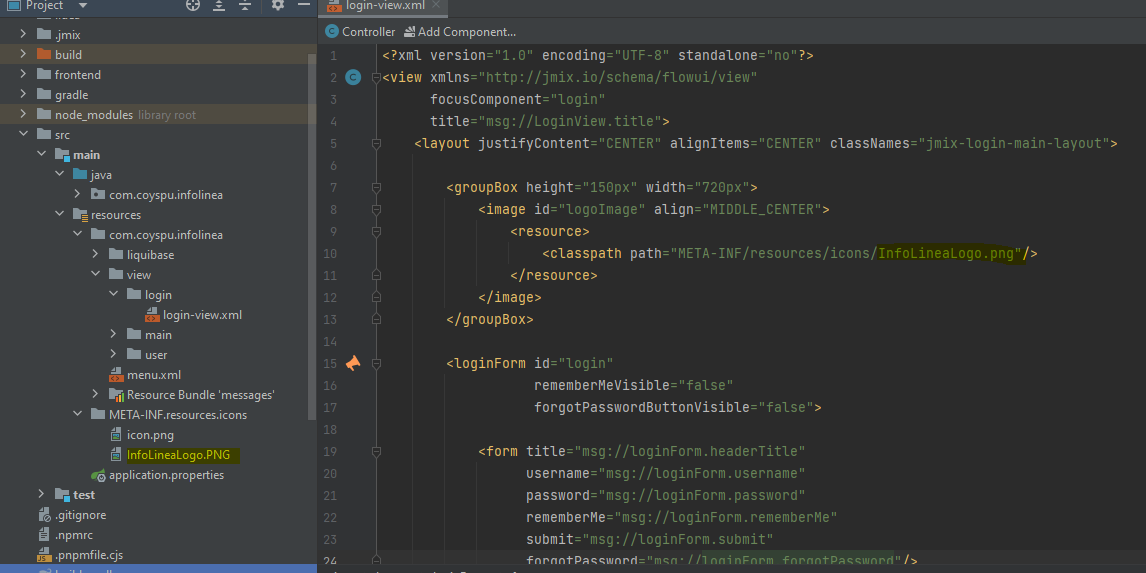Screen dimensions: 1146x573
Task: Collapse the main folder under src
Action: 42,155
